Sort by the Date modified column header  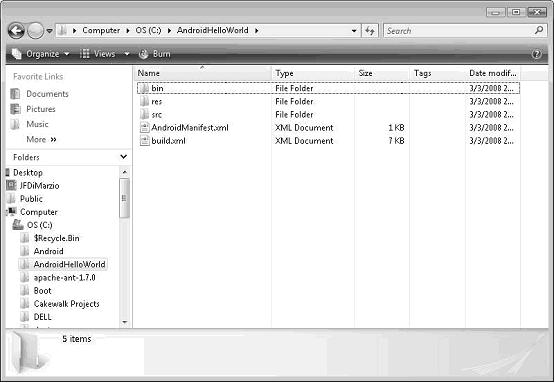point(493,73)
